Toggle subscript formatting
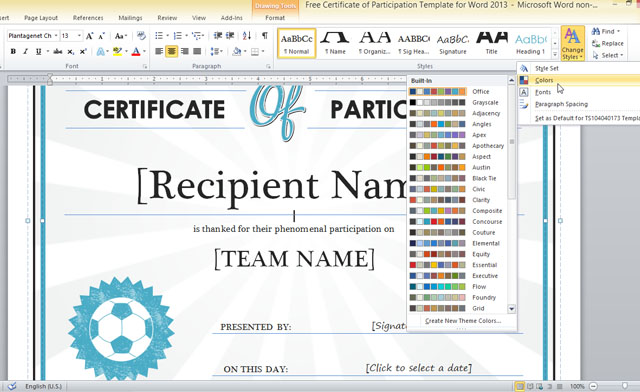Screen dimensions: 640x392 pyautogui.click(x=71, y=51)
